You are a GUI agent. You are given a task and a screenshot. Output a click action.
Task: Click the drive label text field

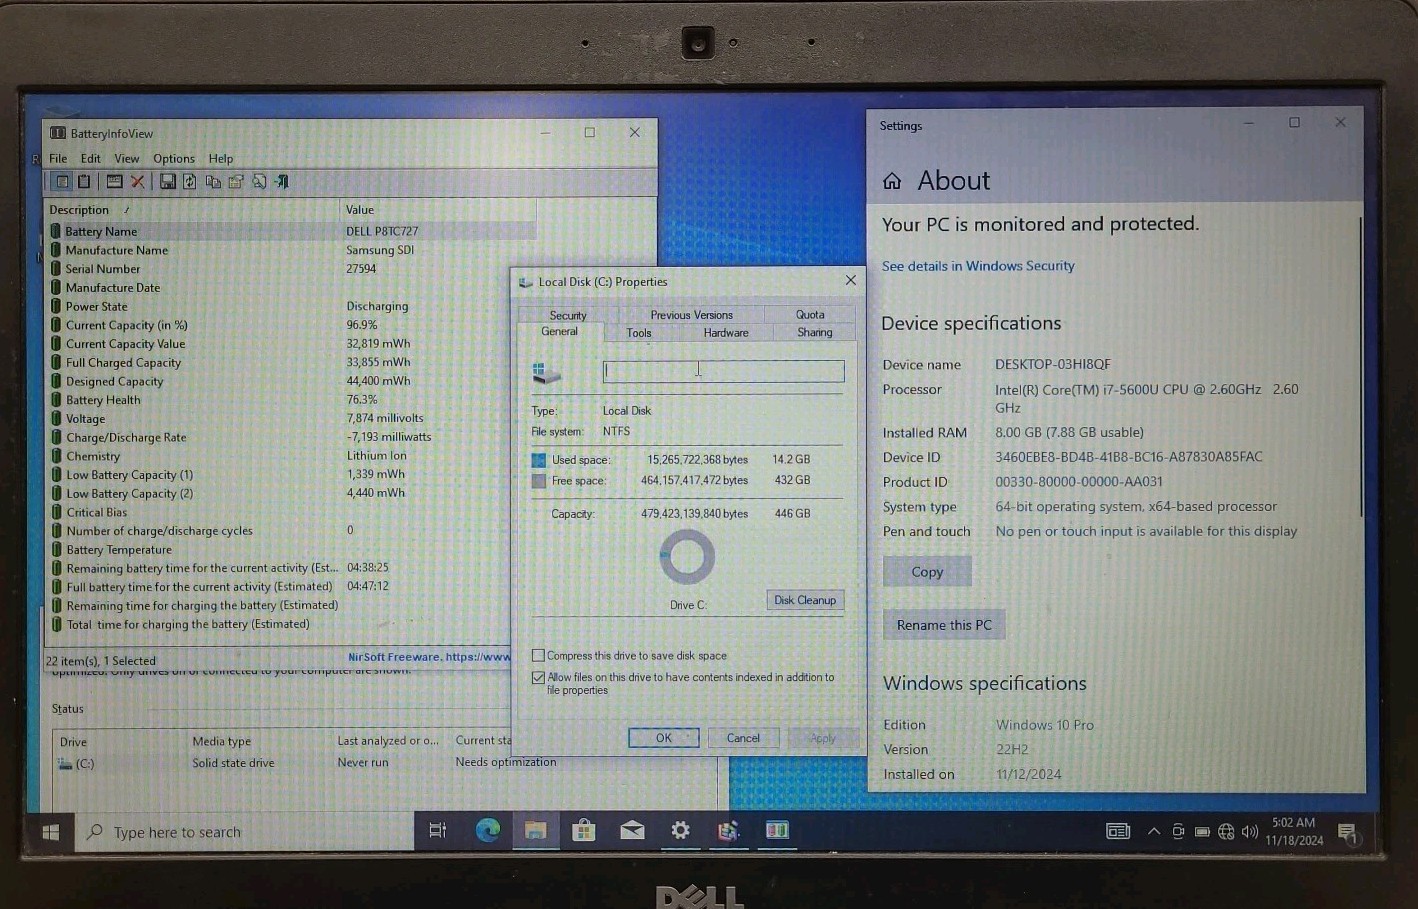coord(723,371)
